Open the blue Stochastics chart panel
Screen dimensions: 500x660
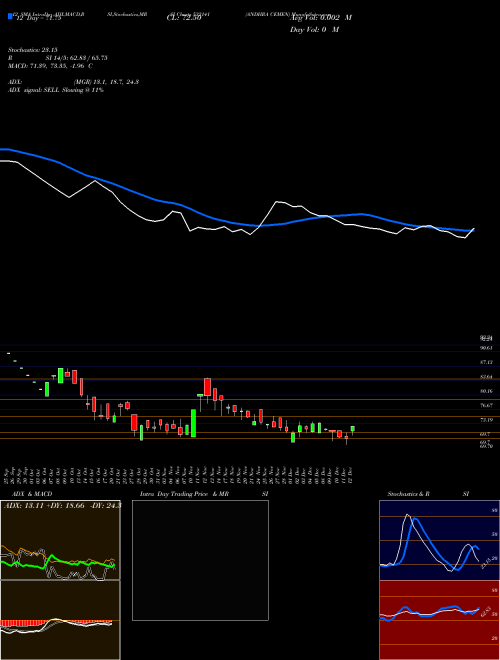pos(439,540)
